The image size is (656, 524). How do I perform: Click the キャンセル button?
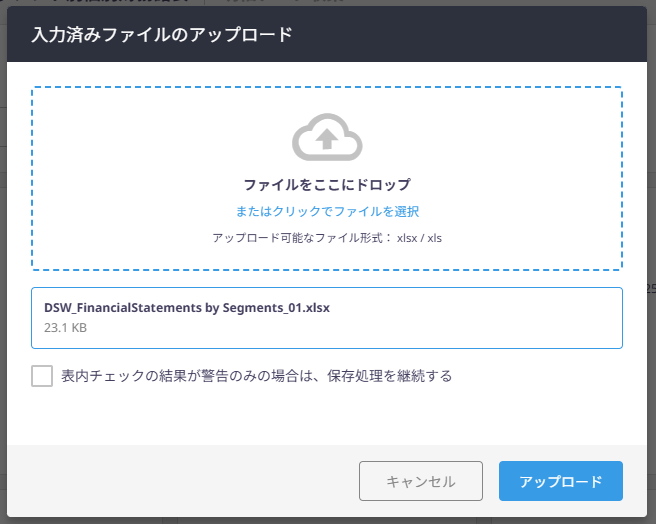(420, 481)
